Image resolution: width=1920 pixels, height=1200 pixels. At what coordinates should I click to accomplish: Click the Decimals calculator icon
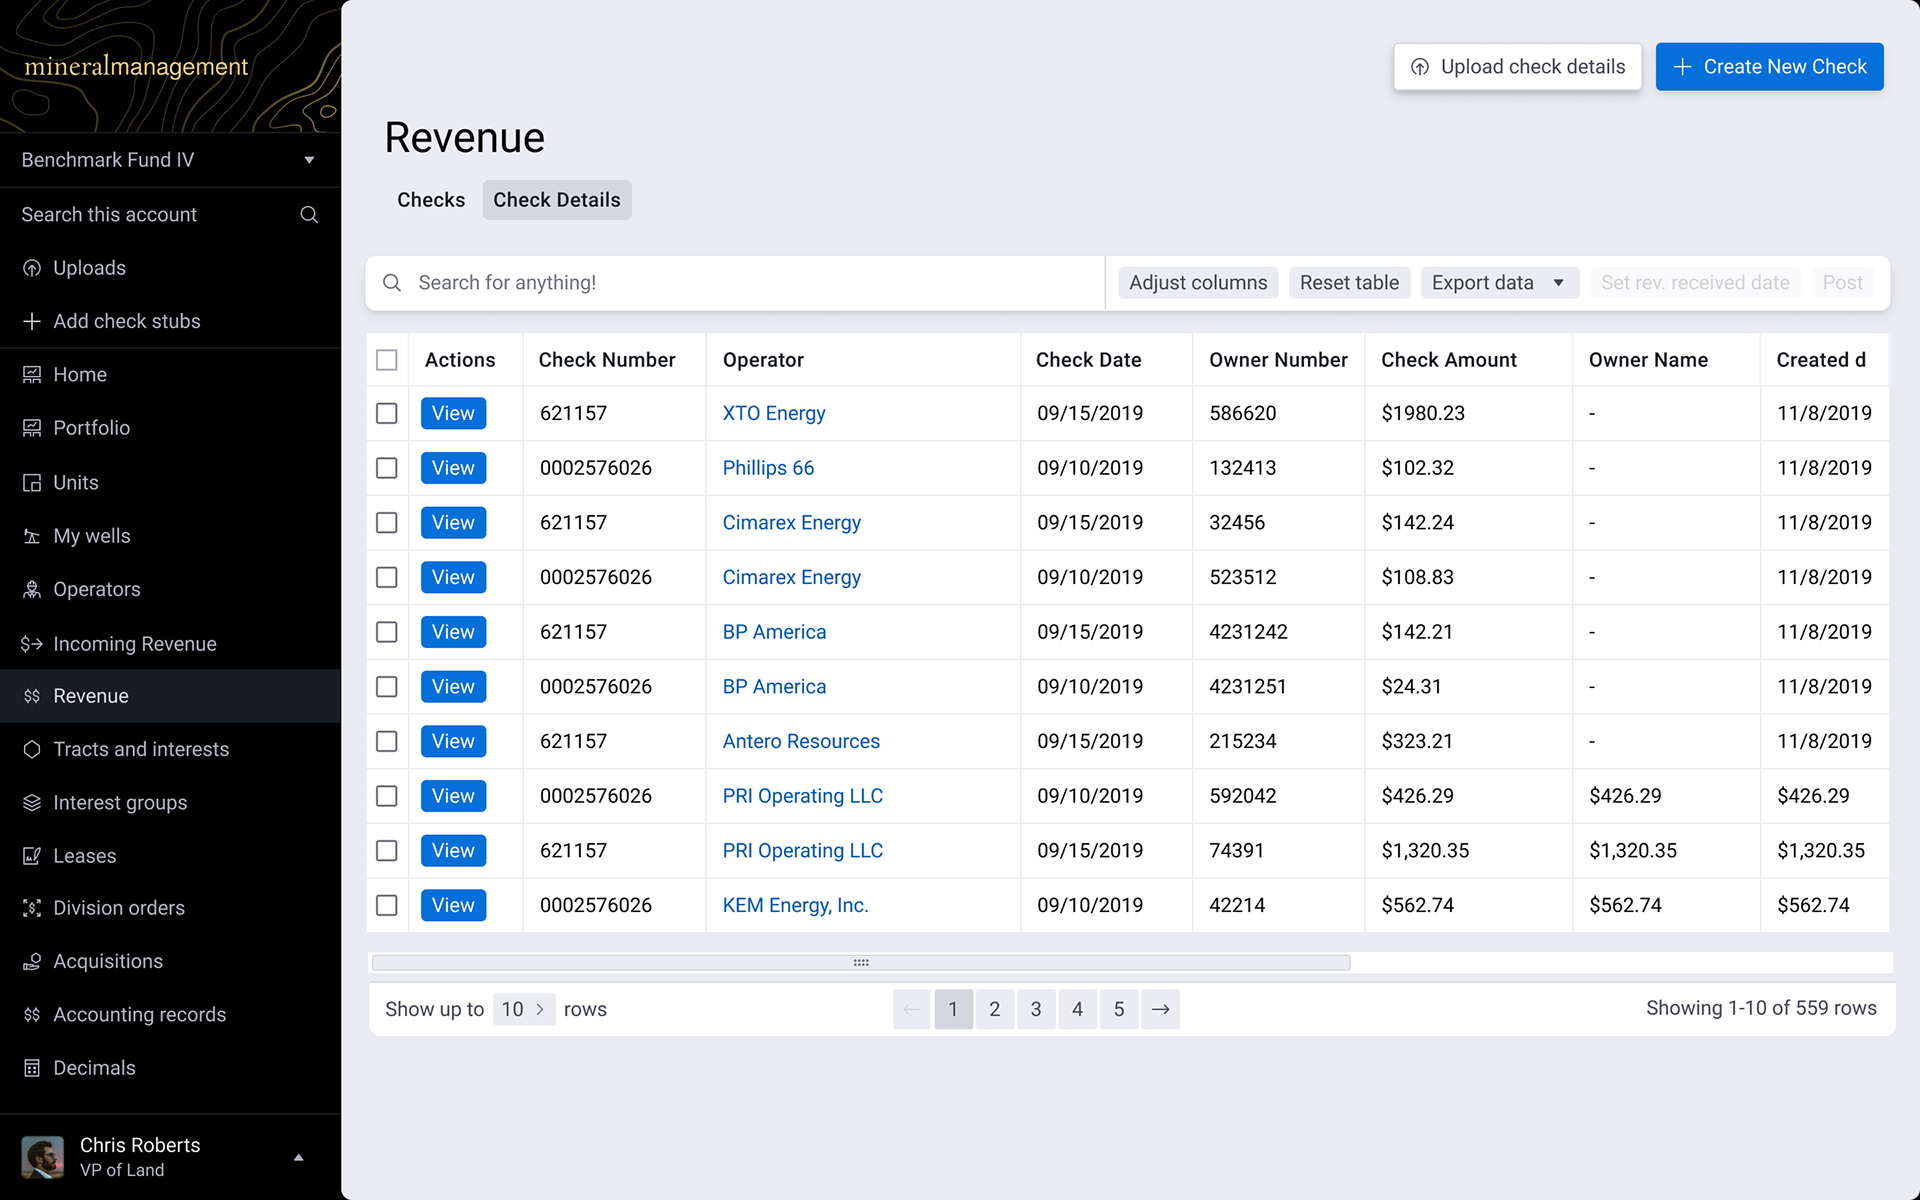tap(32, 1068)
